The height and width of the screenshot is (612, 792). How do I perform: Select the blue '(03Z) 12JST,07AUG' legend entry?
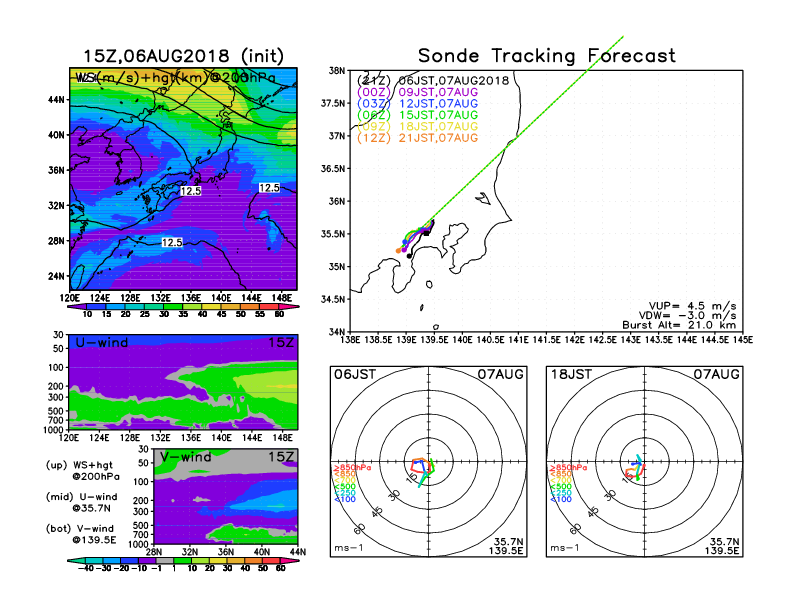tap(417, 104)
